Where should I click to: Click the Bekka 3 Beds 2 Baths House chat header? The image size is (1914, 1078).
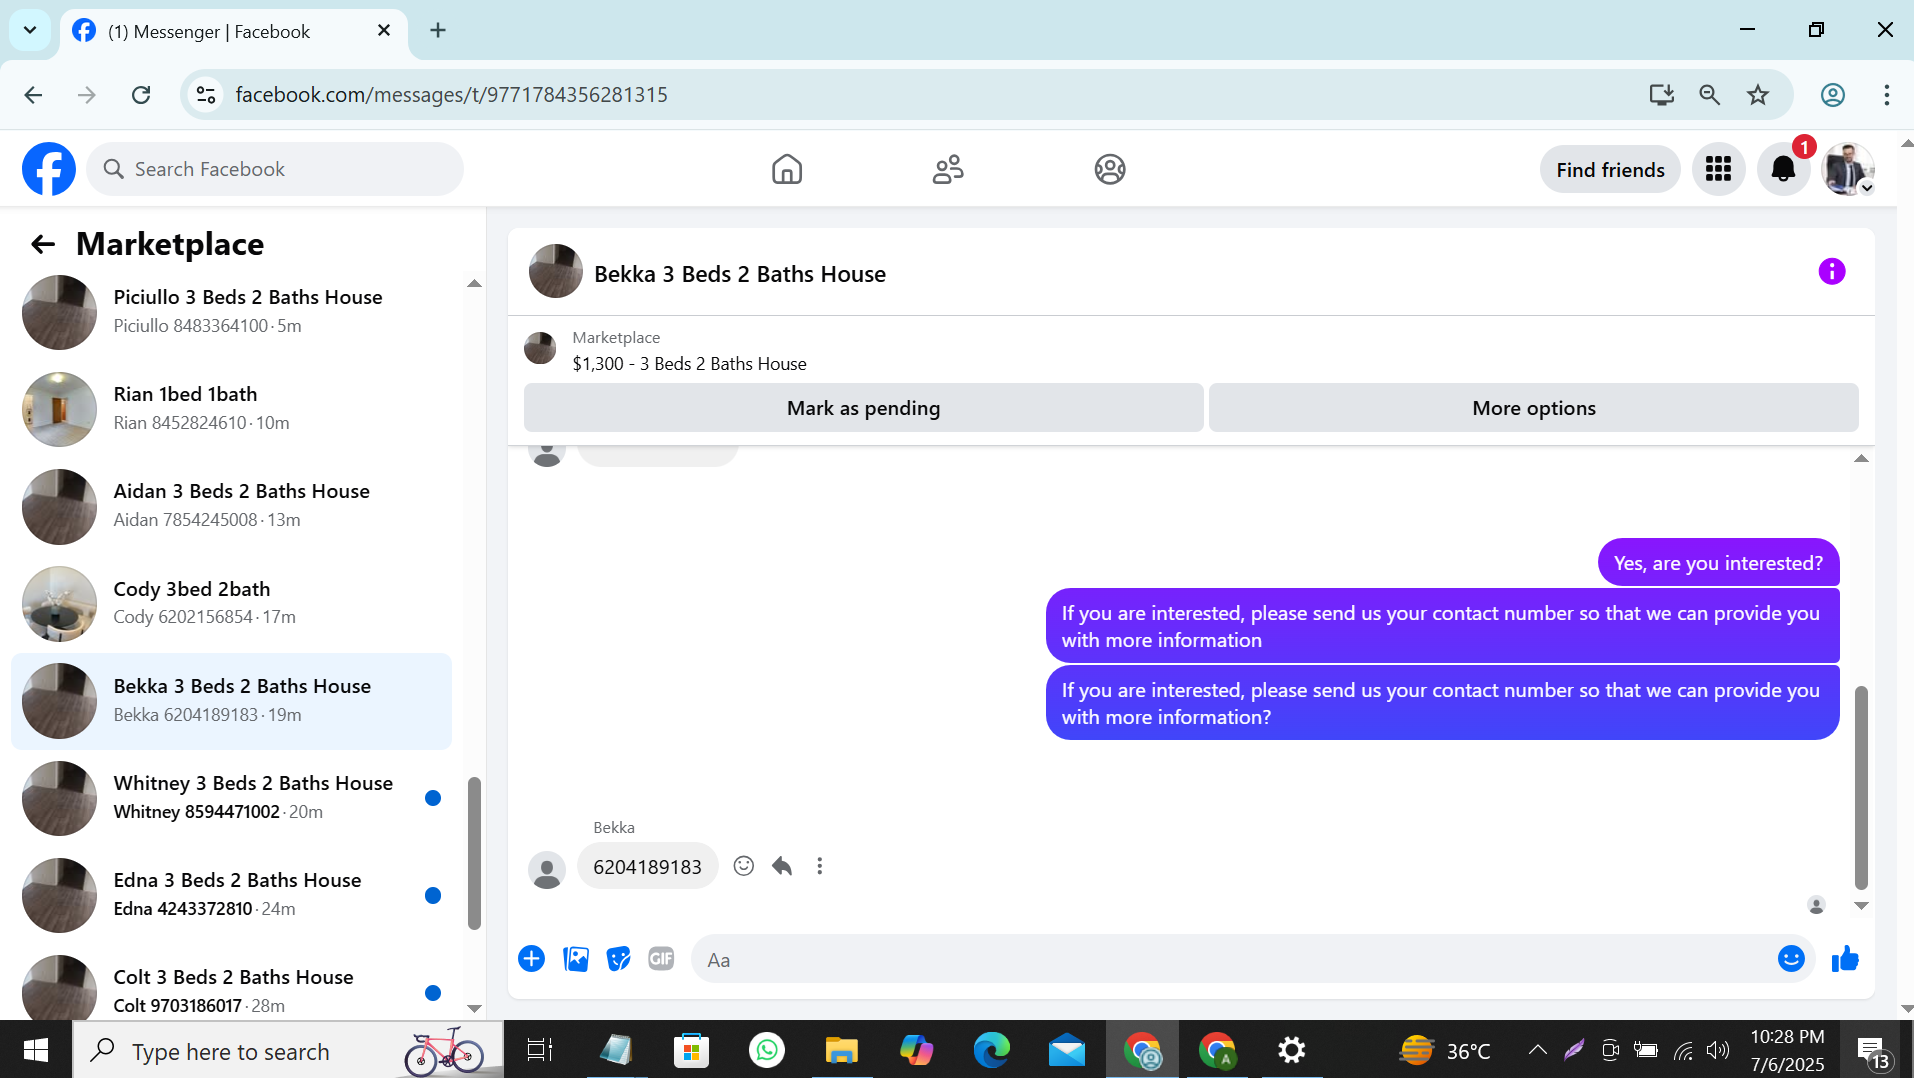pos(740,274)
